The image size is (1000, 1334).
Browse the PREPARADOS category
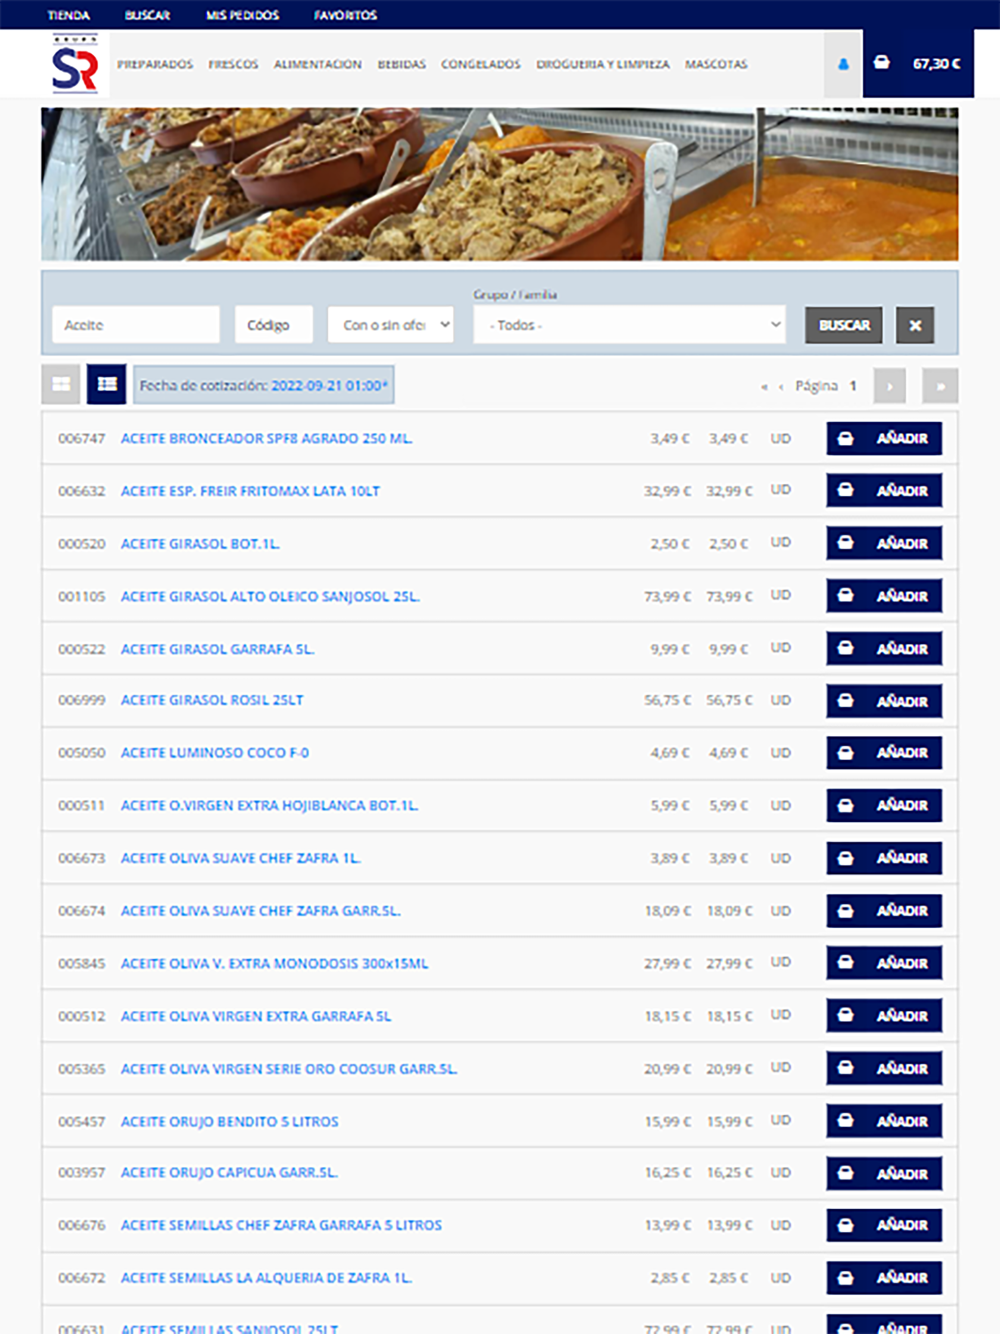(155, 64)
